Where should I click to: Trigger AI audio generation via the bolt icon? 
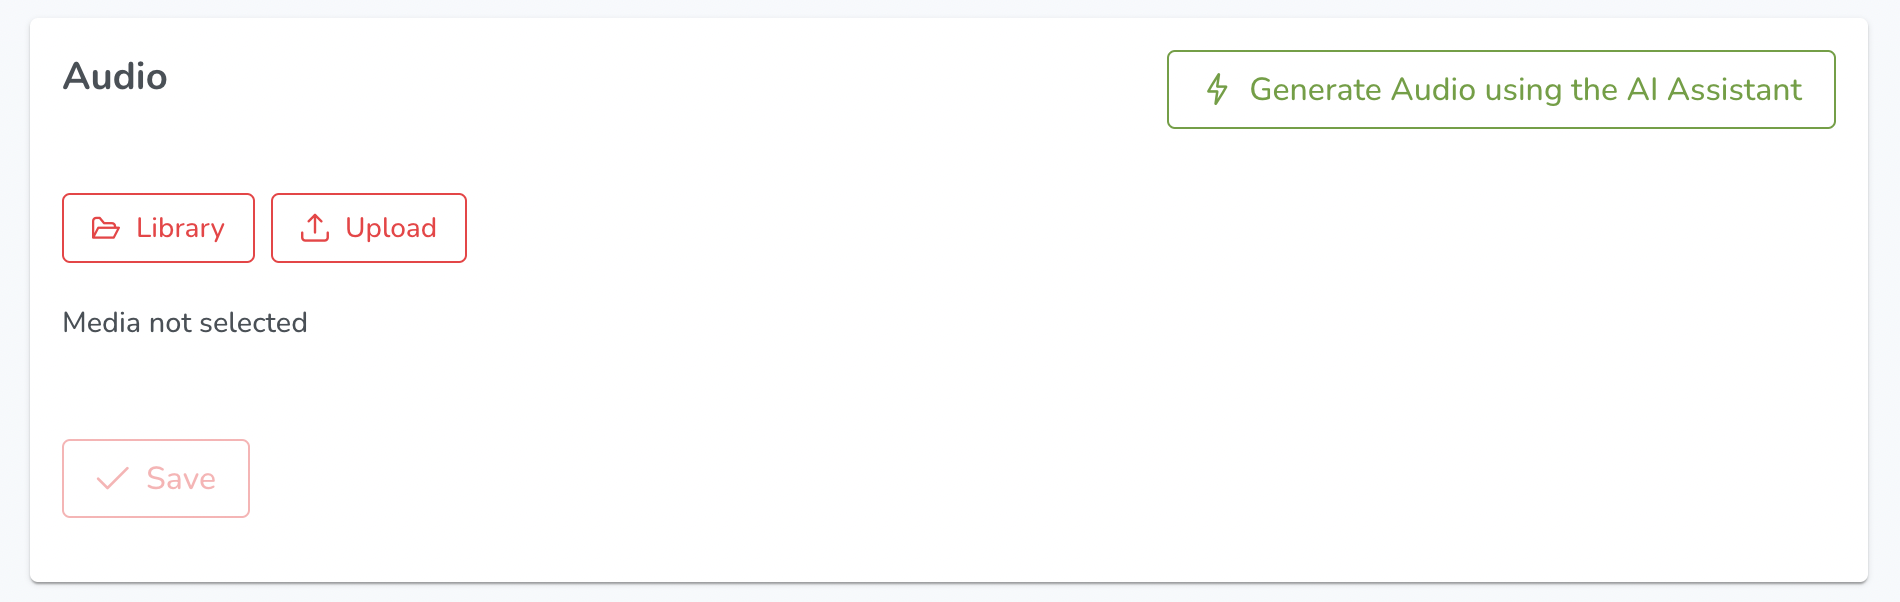[1217, 89]
